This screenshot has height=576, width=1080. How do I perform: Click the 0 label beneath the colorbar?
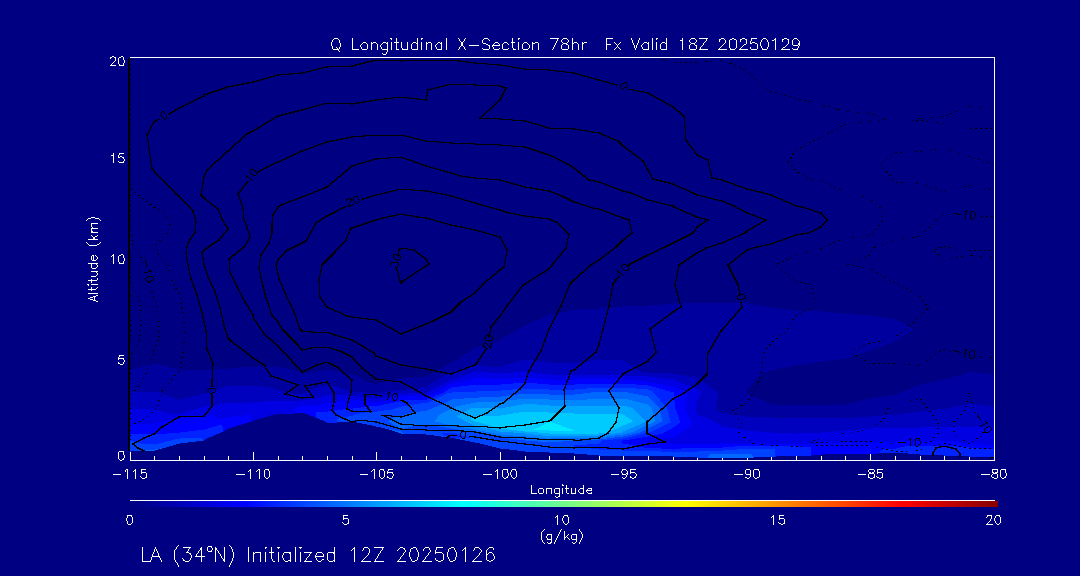tap(129, 521)
